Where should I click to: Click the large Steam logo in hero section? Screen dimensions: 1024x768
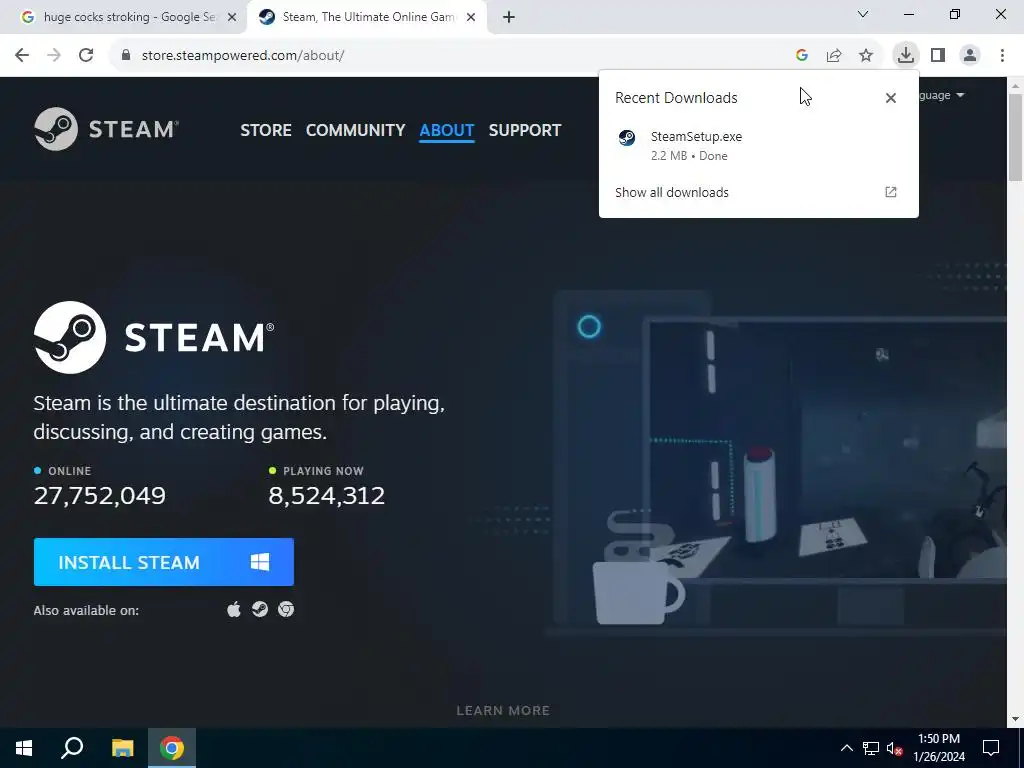[154, 338]
